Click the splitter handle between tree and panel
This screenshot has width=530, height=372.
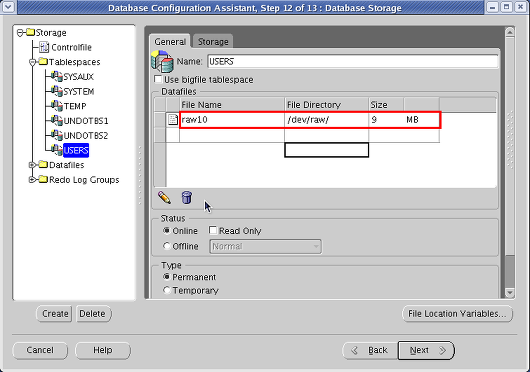[140, 175]
